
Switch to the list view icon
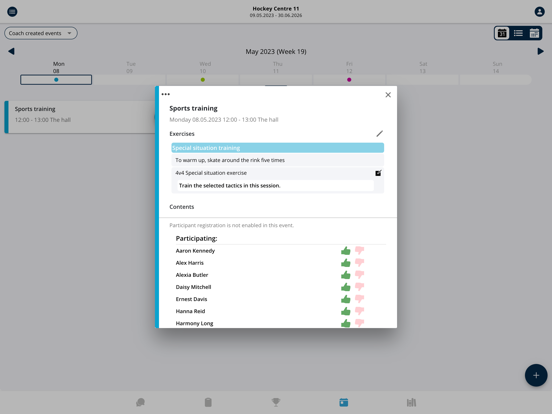click(518, 33)
